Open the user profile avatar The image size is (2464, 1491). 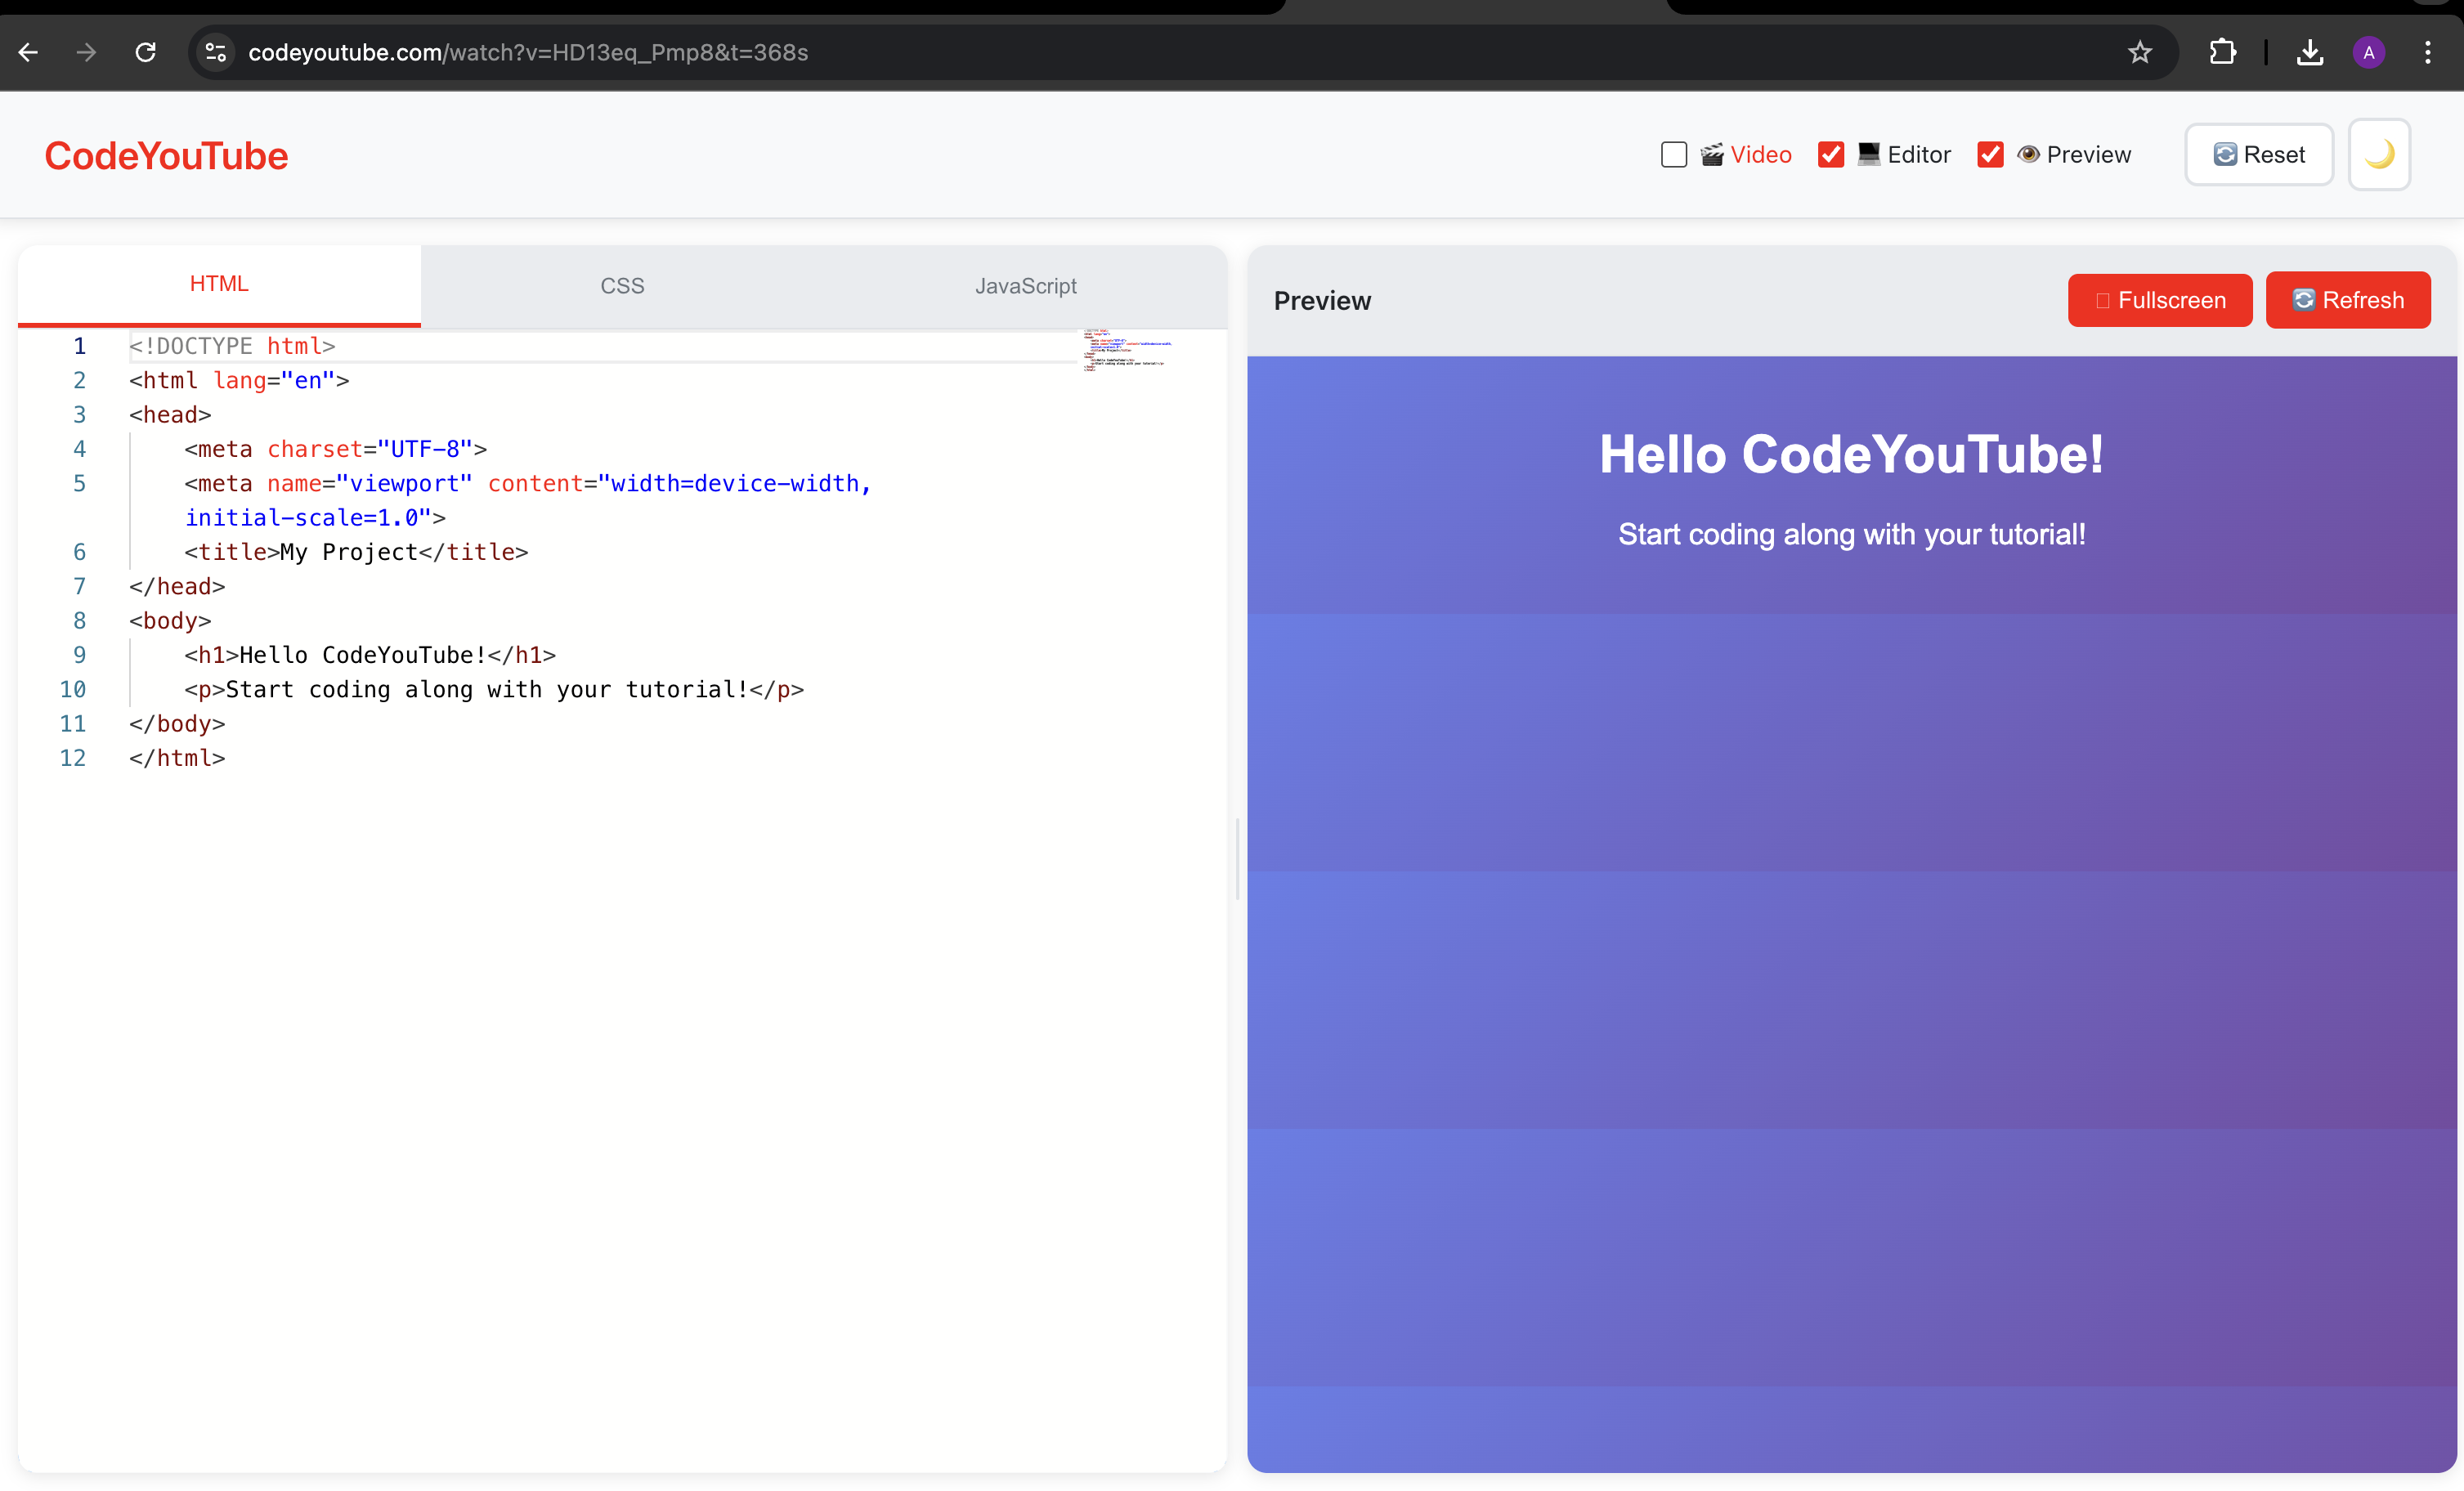pos(2368,53)
